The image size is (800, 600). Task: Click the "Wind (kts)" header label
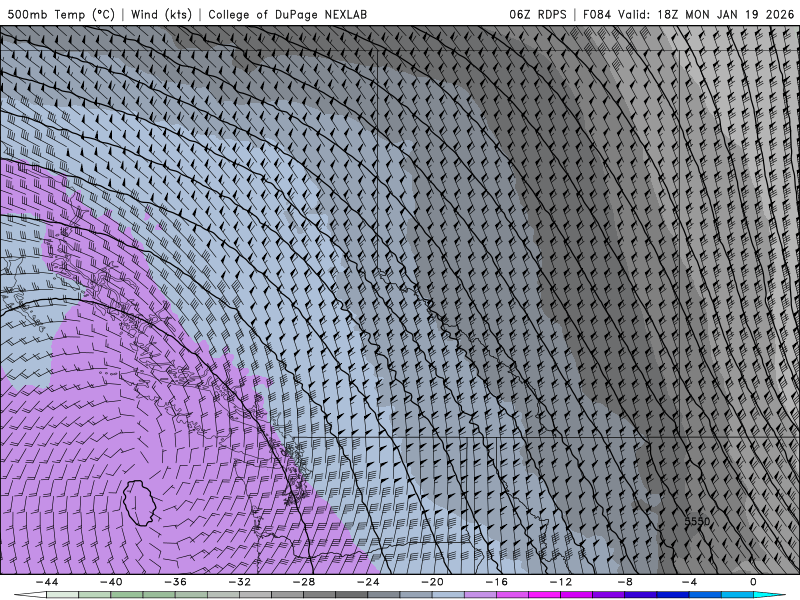click(x=161, y=14)
